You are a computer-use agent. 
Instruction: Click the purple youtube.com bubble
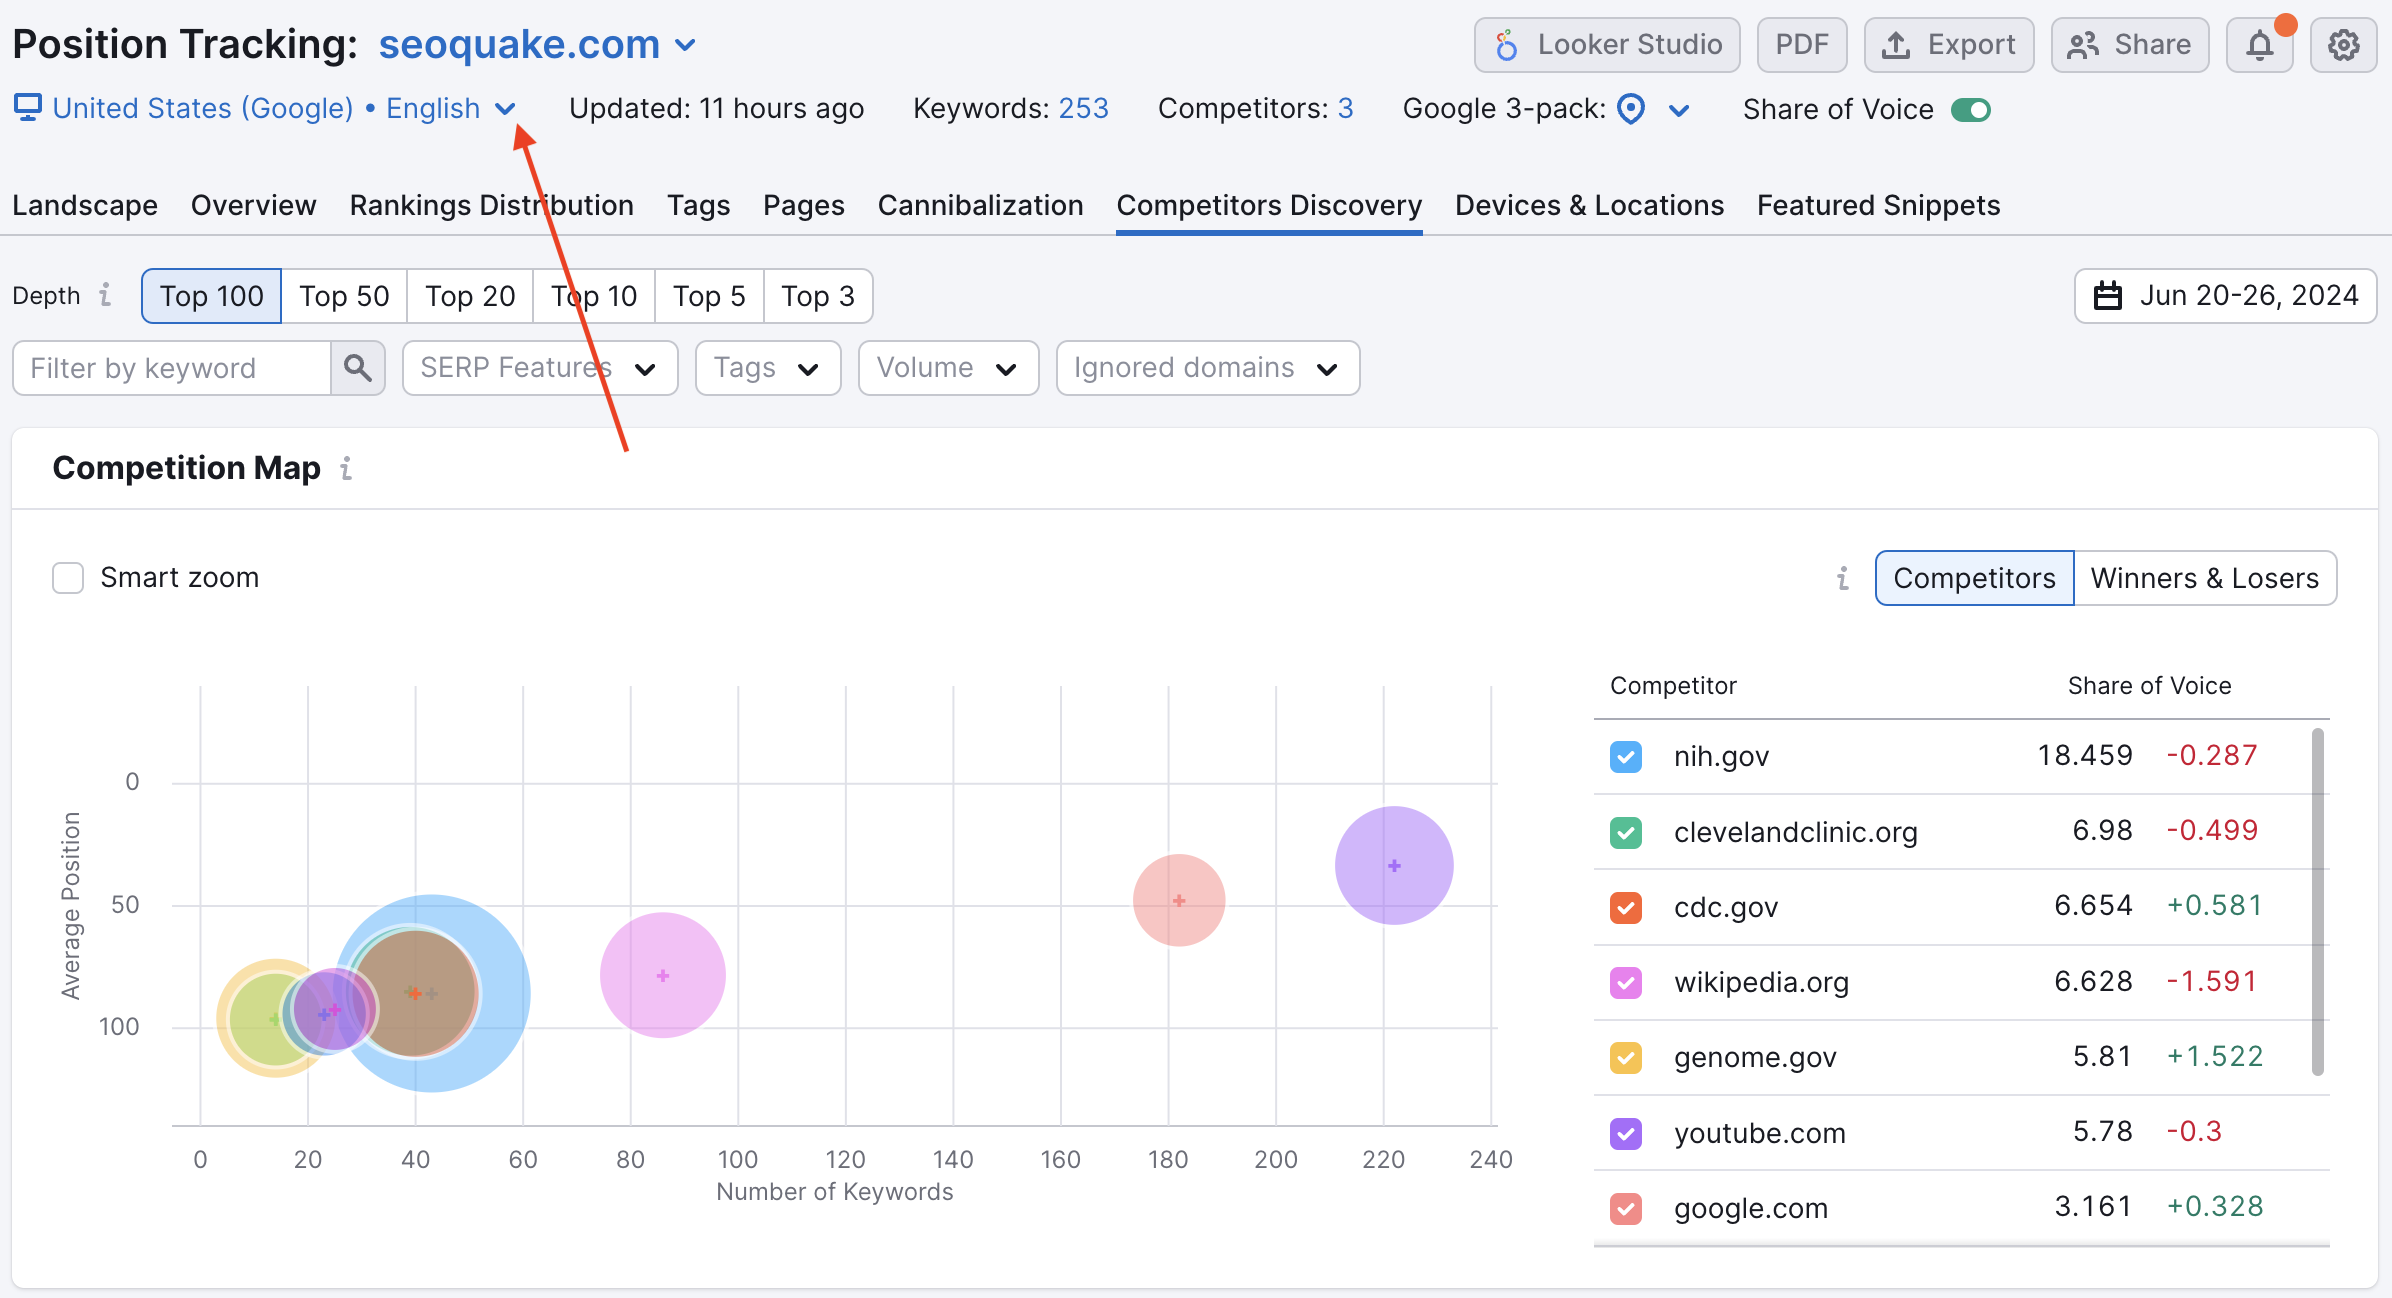1393,865
